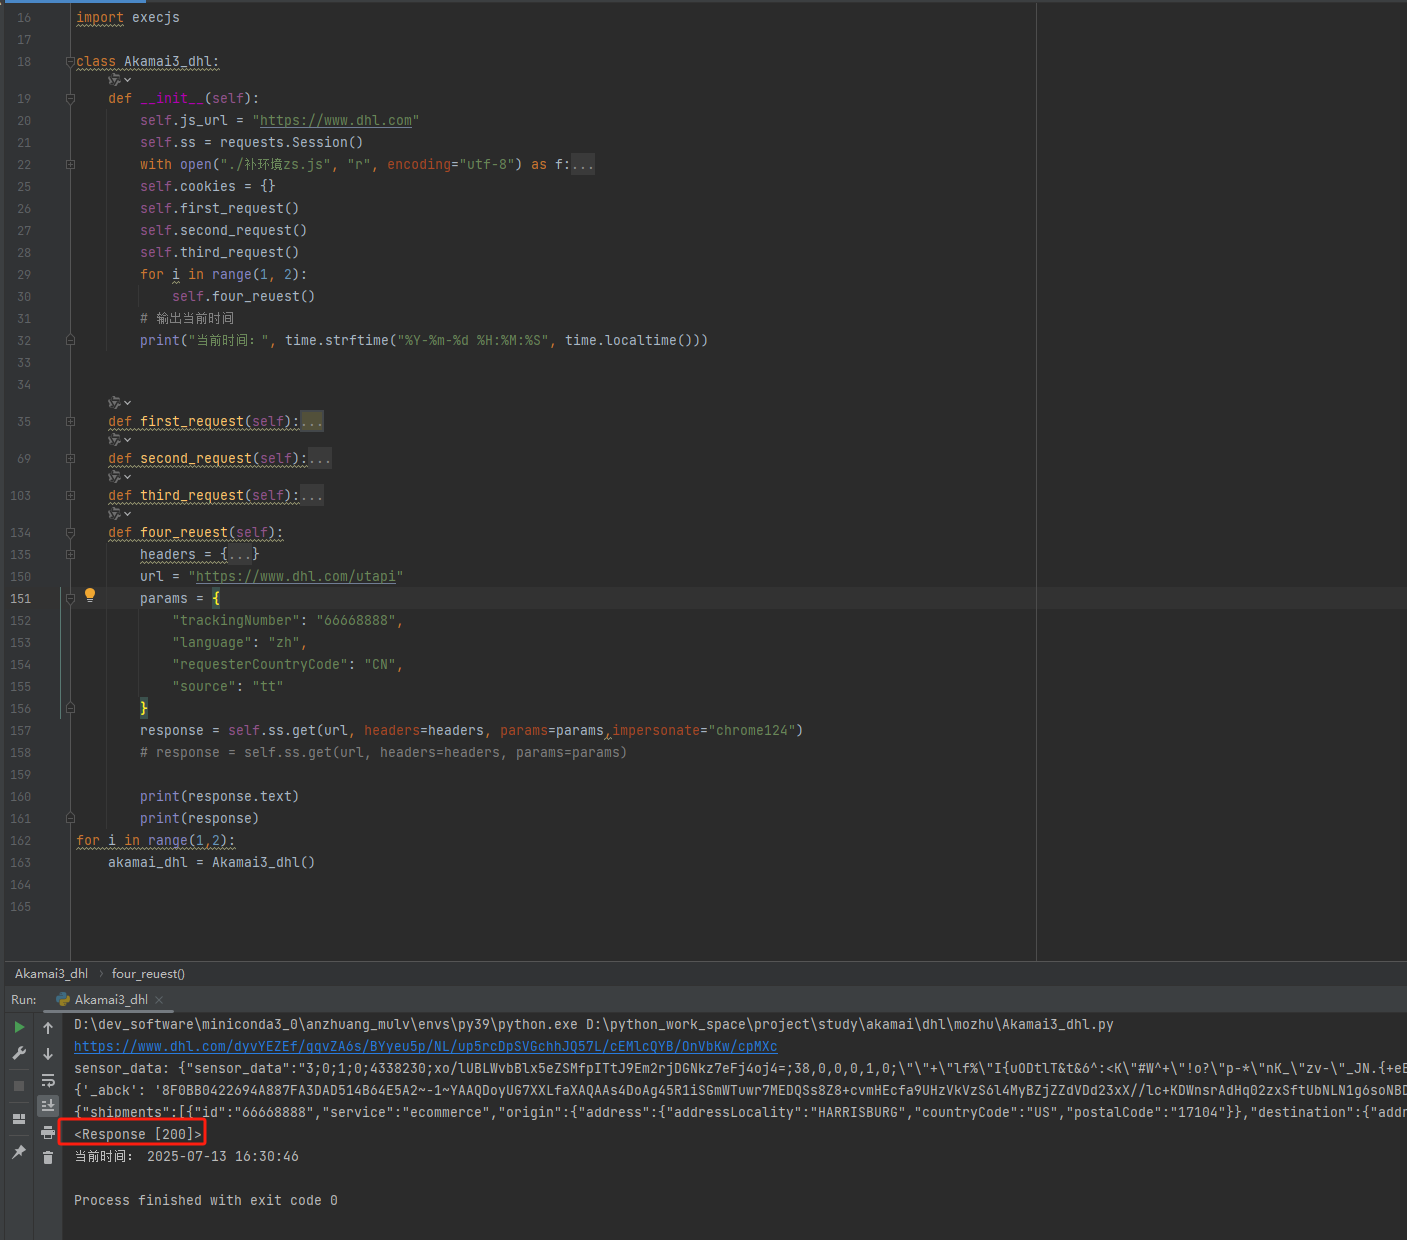Click line number 134 in gutter
The width and height of the screenshot is (1407, 1240).
pos(20,533)
